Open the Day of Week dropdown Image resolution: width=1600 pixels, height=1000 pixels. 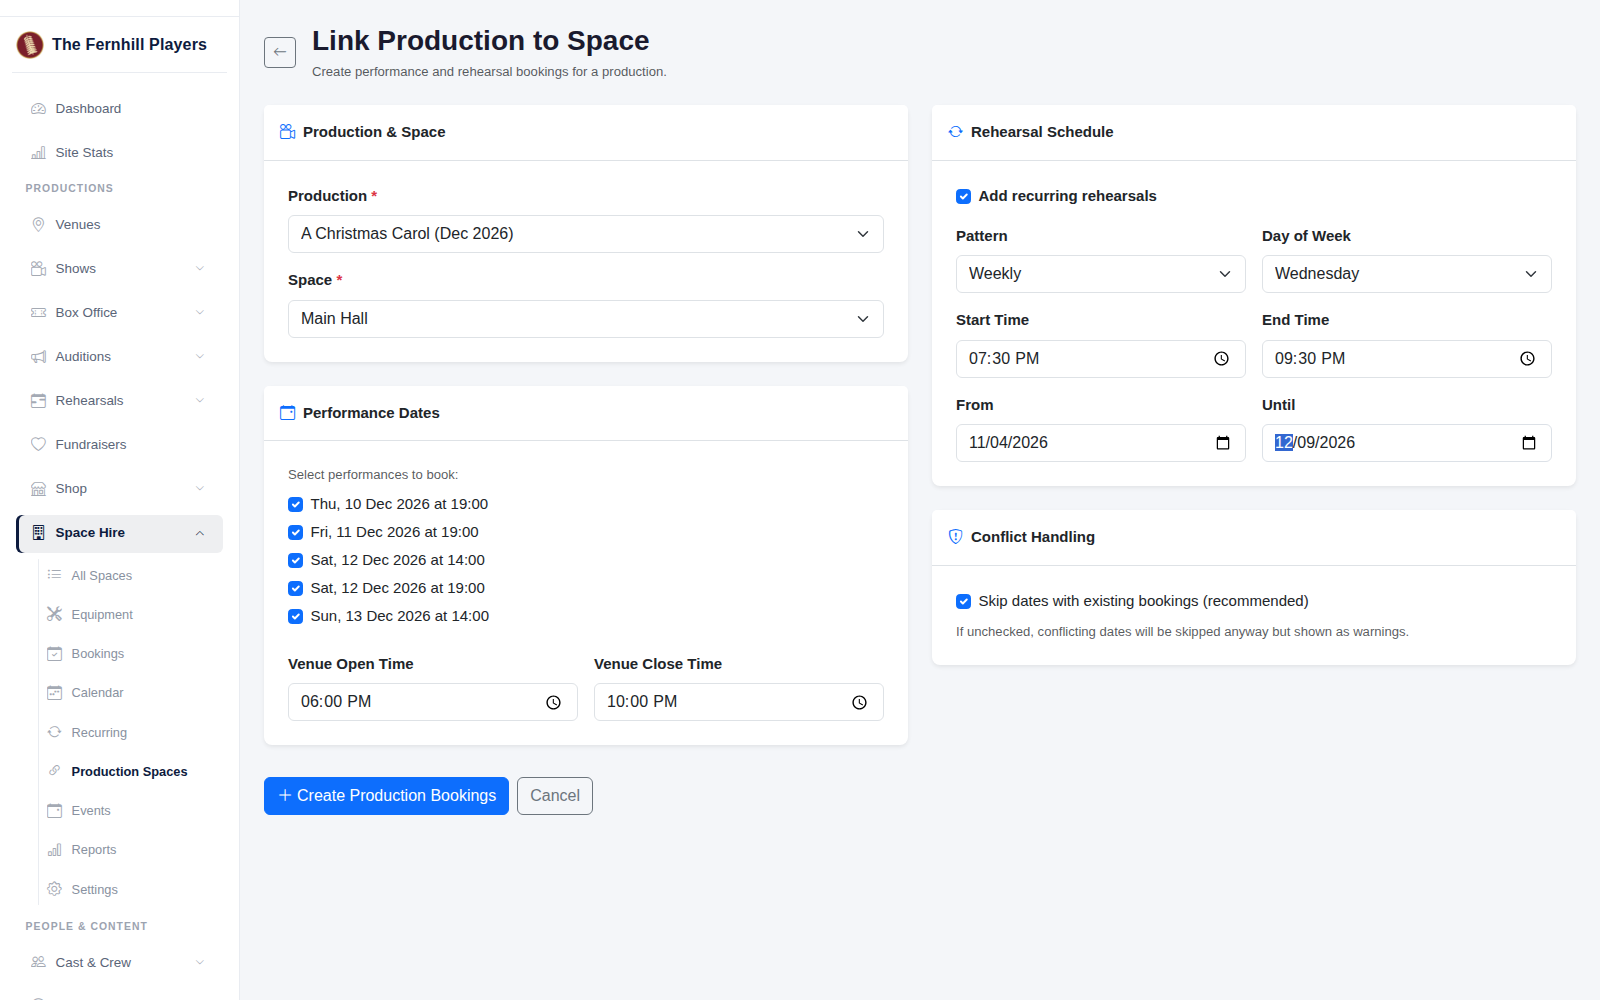[x=1407, y=274]
